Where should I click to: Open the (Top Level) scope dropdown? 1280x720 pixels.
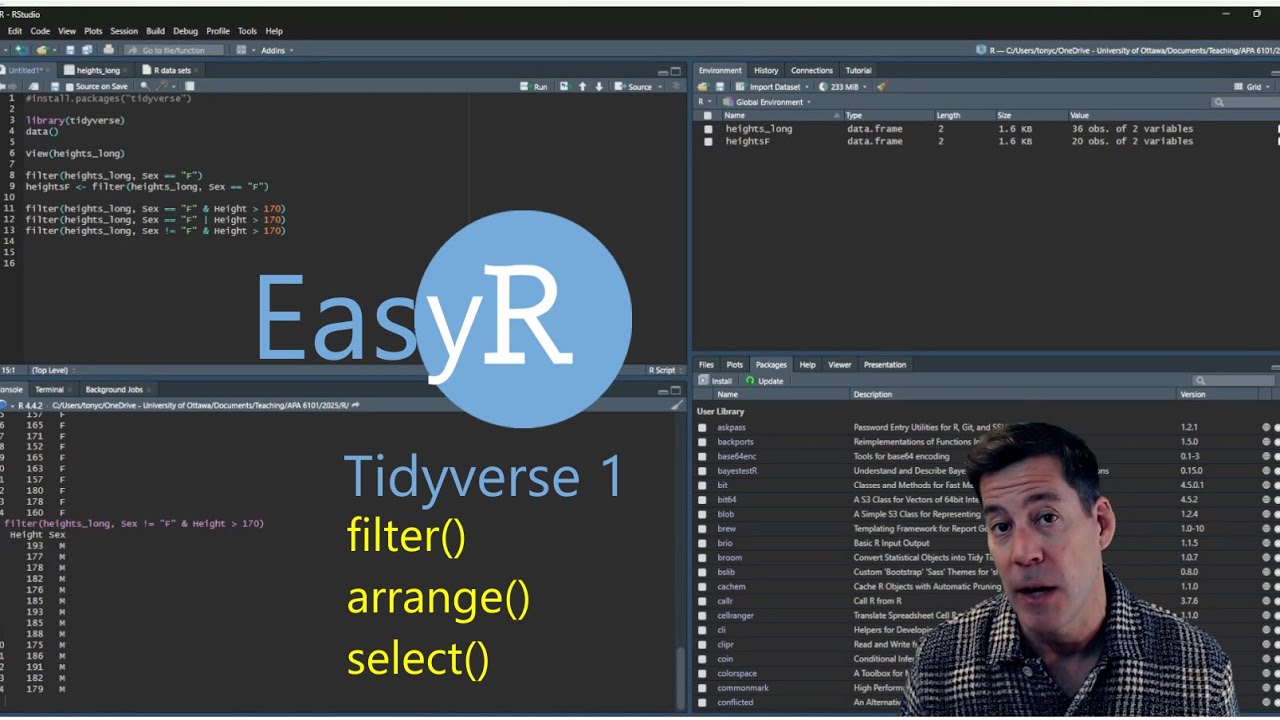pos(52,371)
